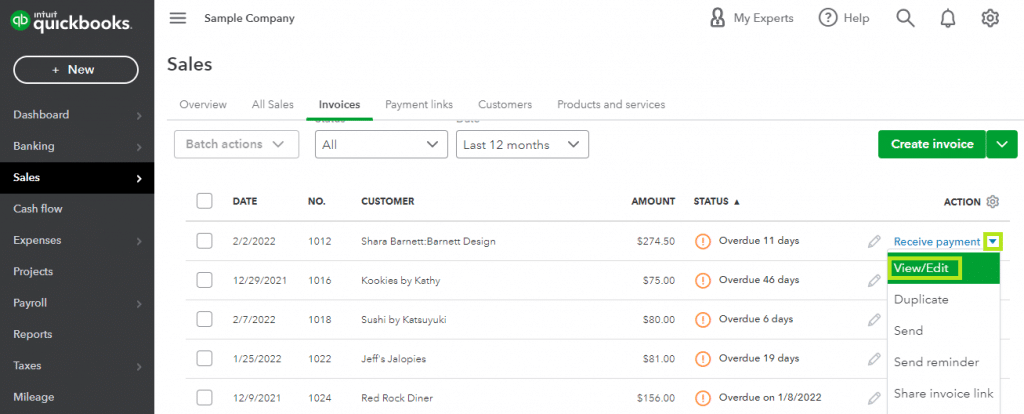Check the box for invoice 1022
The height and width of the screenshot is (414, 1024).
[204, 358]
